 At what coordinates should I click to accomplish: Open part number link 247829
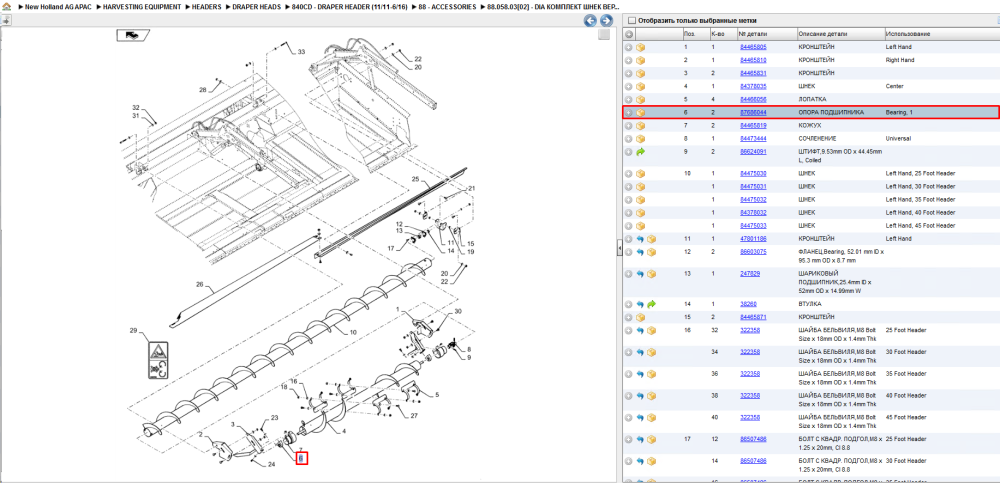tap(750, 274)
